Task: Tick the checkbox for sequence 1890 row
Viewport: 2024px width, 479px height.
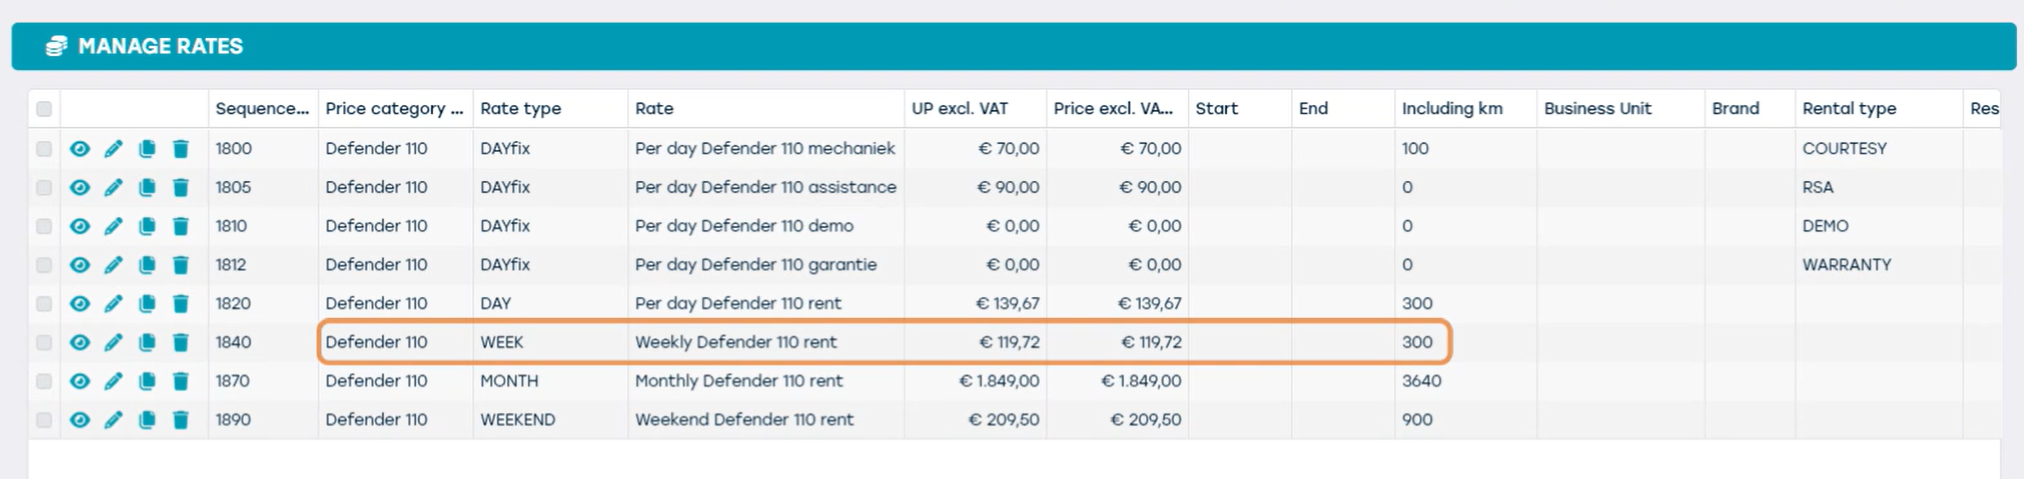Action: tap(44, 420)
